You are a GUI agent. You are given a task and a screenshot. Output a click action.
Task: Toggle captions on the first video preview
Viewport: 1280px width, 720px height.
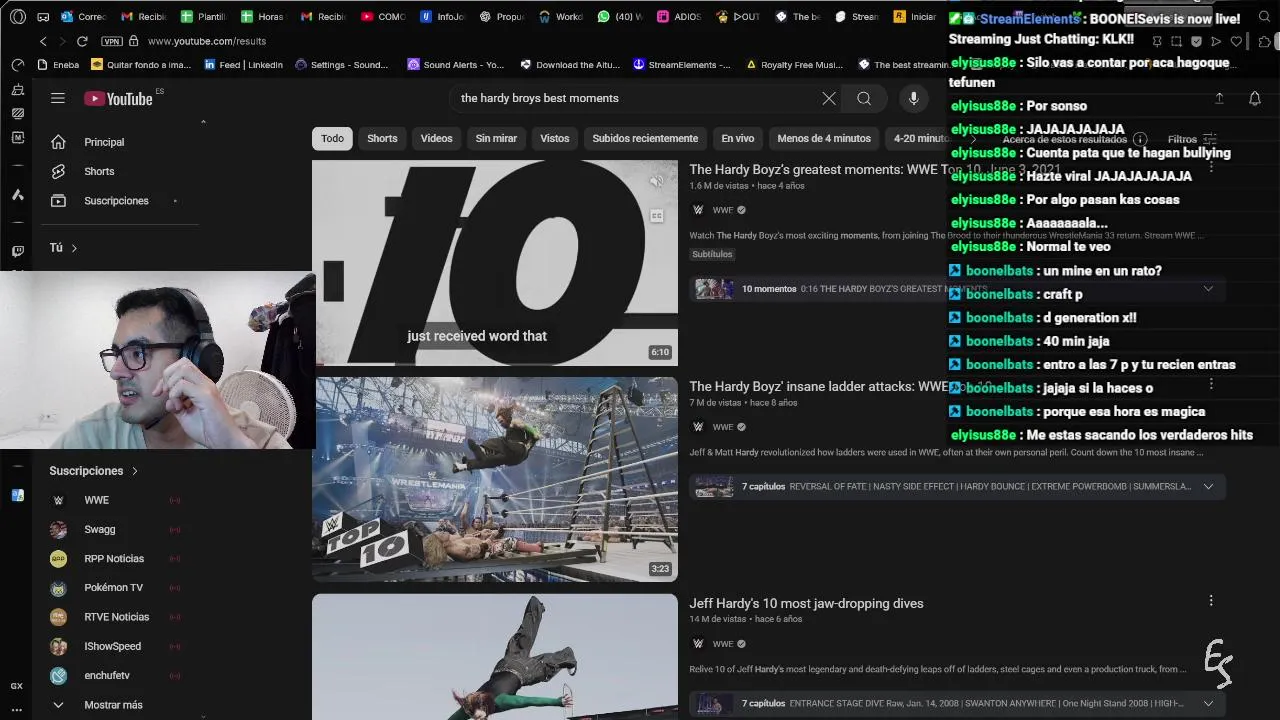(656, 216)
